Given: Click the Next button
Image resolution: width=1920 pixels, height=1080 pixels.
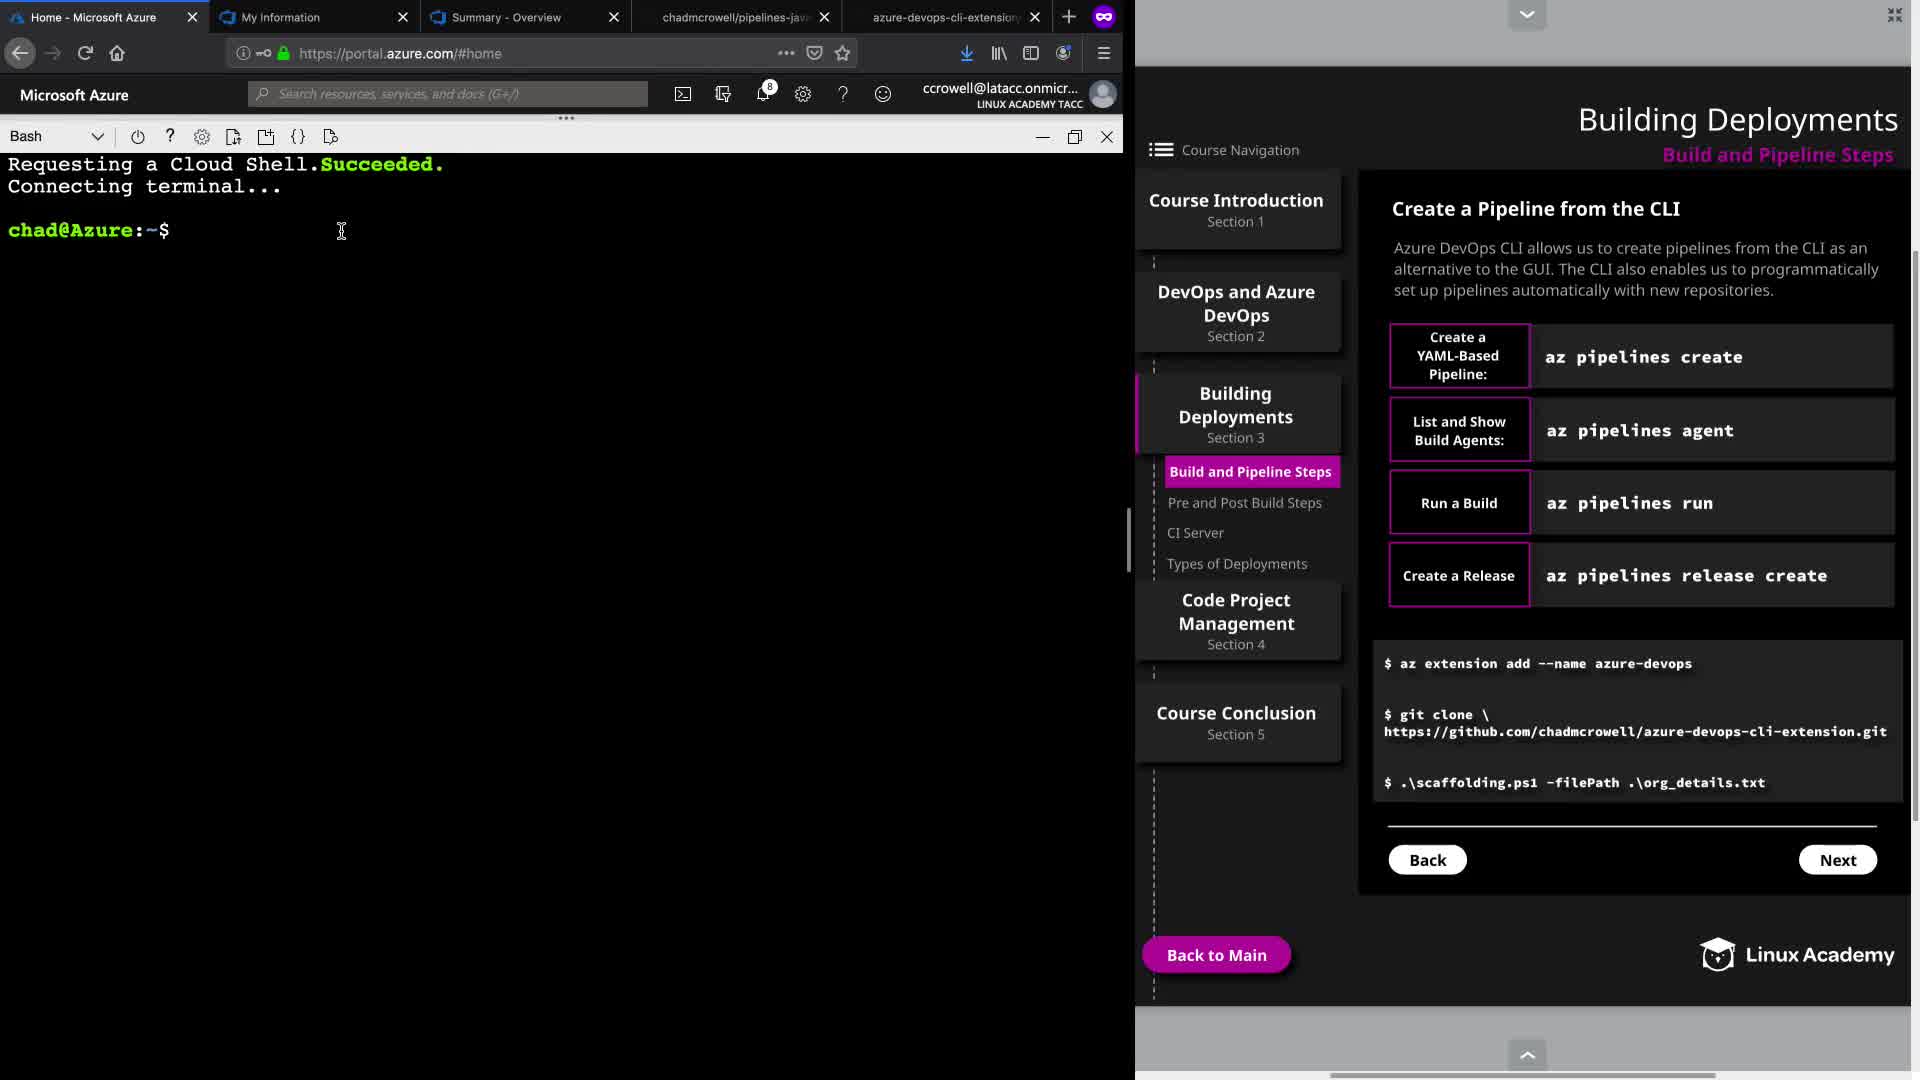Looking at the screenshot, I should [1837, 860].
